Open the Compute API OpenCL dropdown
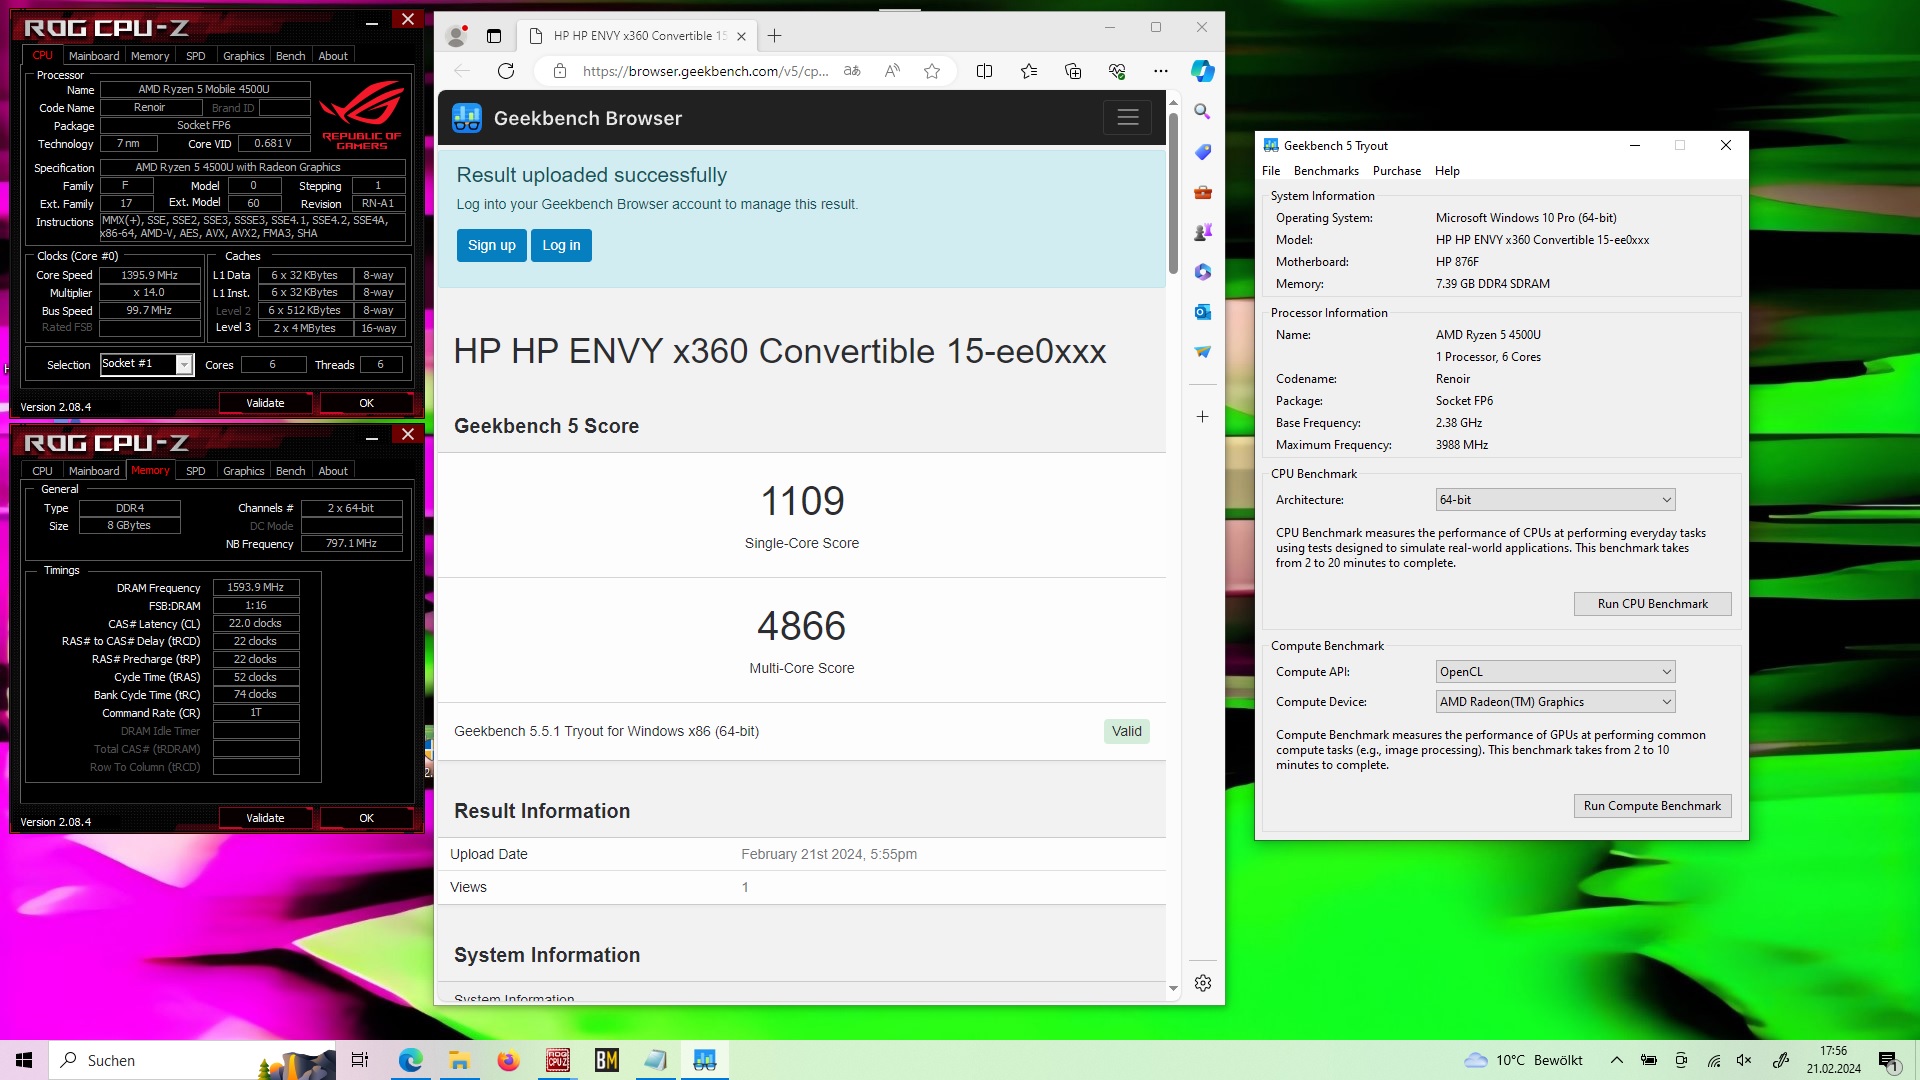 [1555, 672]
